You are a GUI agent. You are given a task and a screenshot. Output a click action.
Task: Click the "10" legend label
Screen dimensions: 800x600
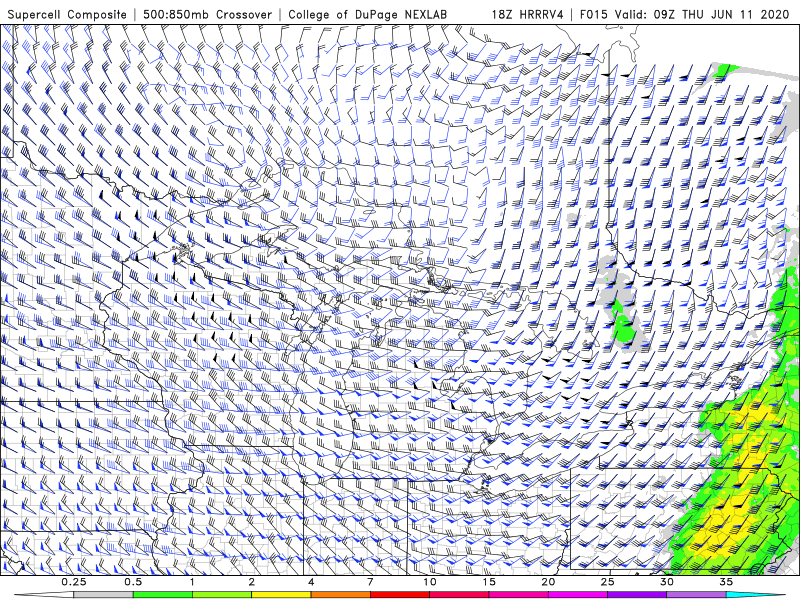[x=430, y=582]
